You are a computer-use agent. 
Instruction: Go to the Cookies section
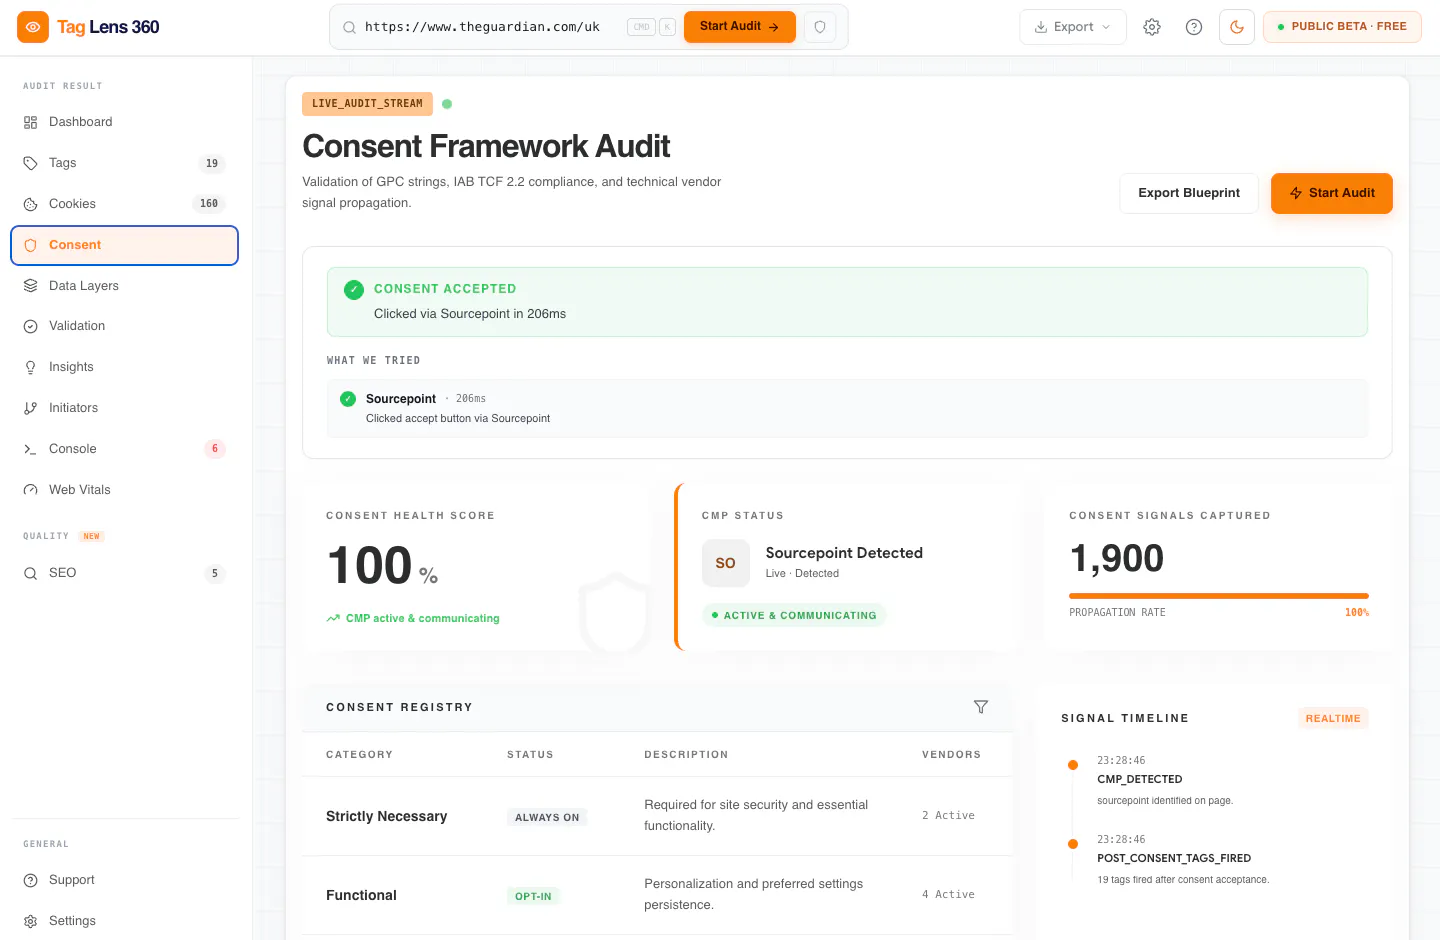point(125,204)
